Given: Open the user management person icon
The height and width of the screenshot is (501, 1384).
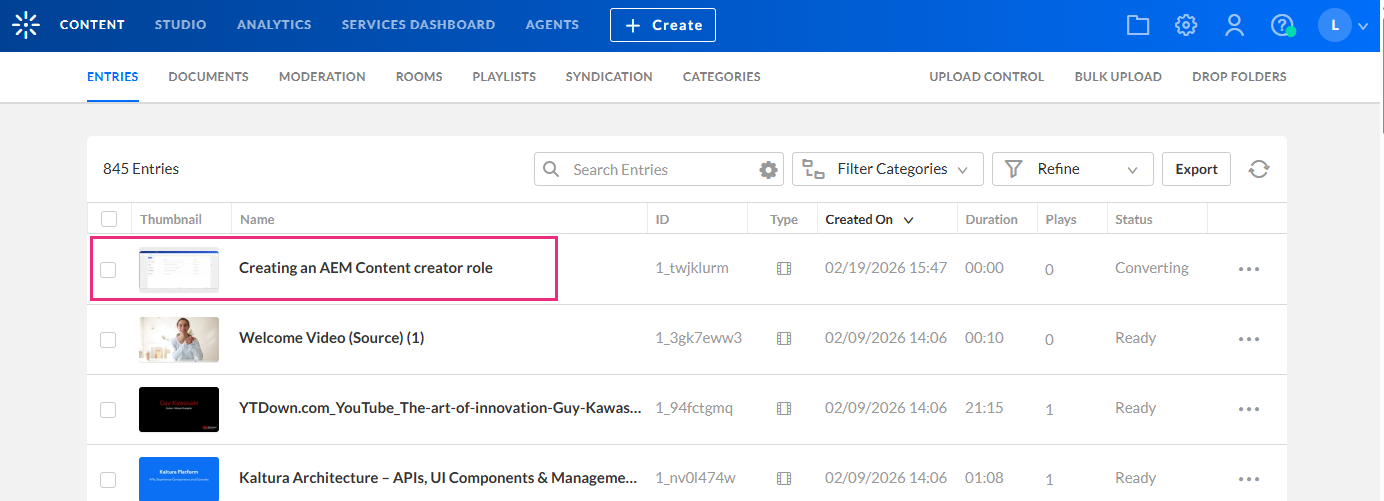Looking at the screenshot, I should (x=1234, y=25).
